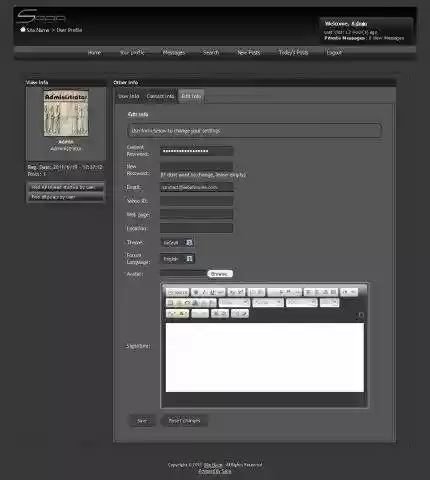Click inside the Signature text area
The height and width of the screenshot is (480, 430).
(x=265, y=357)
